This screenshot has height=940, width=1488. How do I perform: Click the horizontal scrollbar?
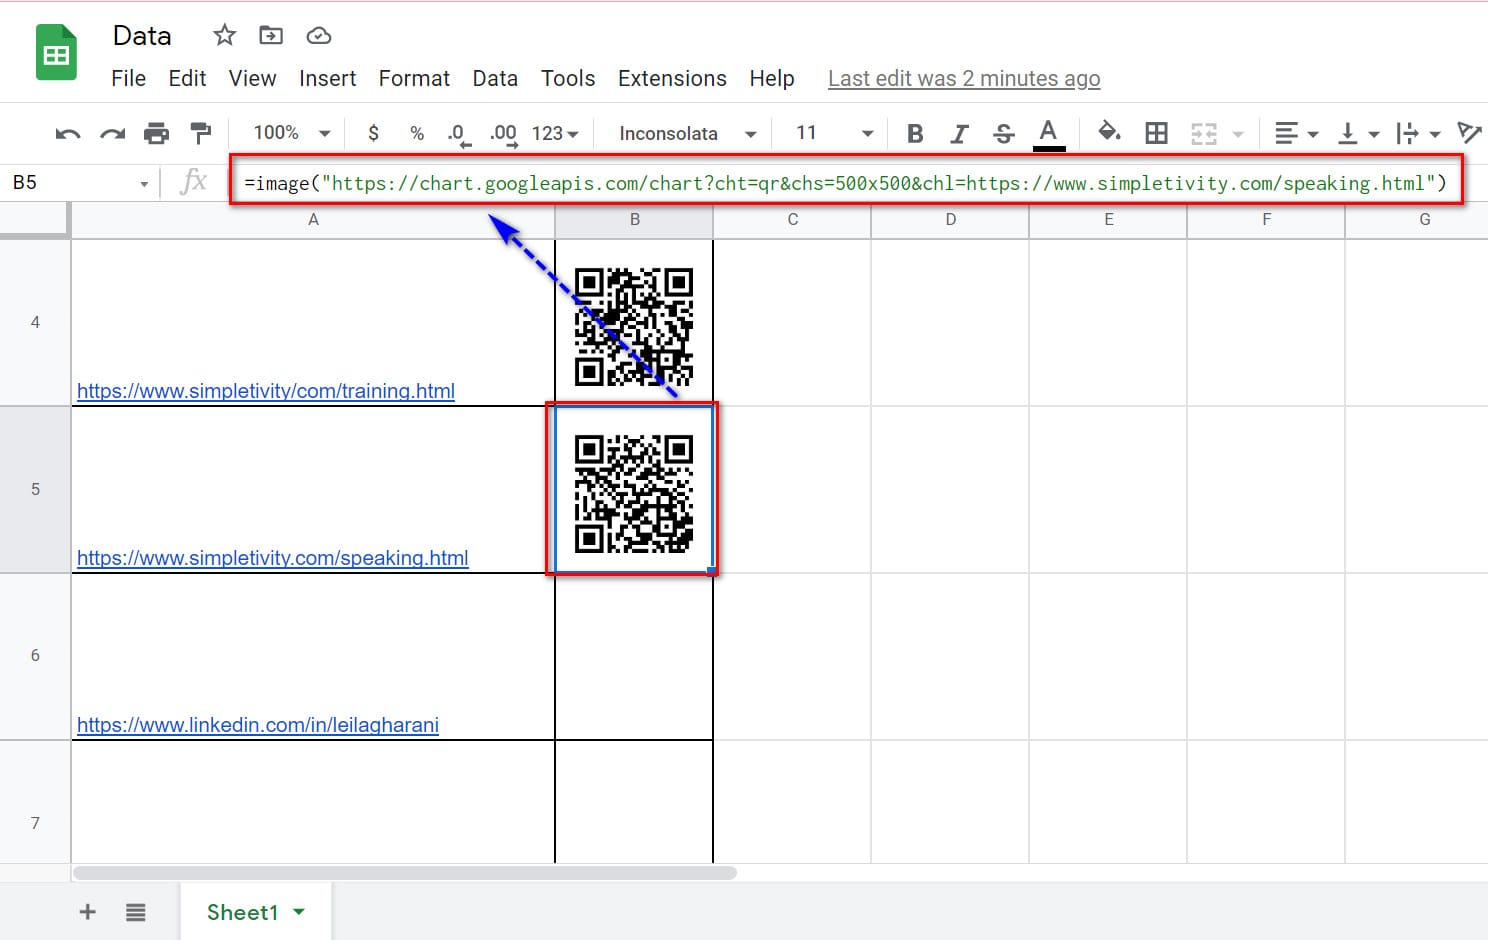pos(405,873)
